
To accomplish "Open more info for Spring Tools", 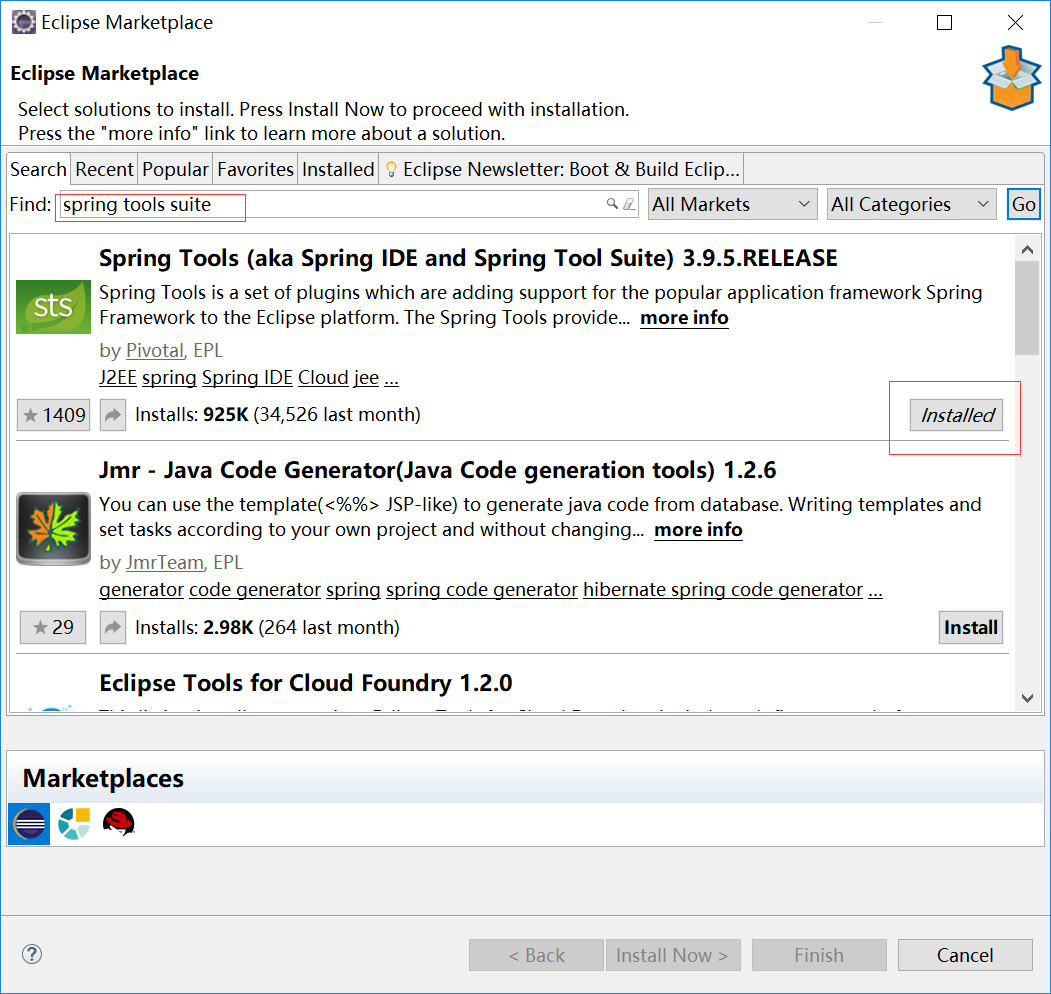I will pyautogui.click(x=684, y=318).
